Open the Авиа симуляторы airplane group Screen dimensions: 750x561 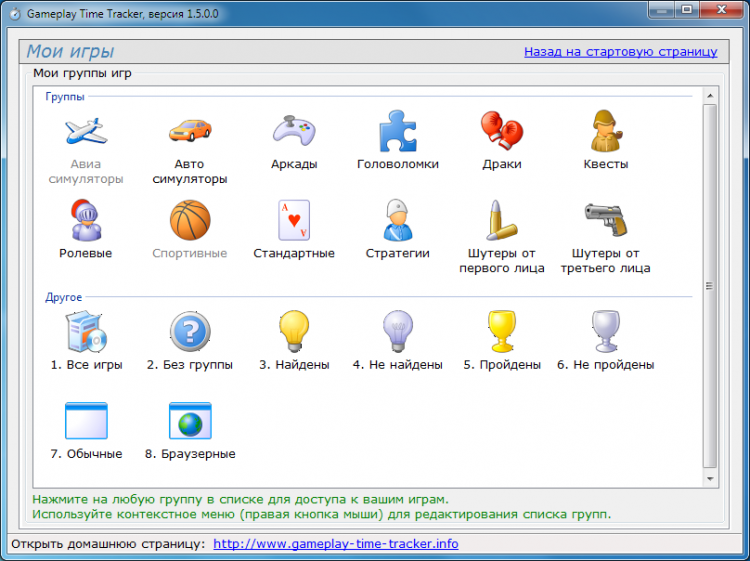[86, 132]
